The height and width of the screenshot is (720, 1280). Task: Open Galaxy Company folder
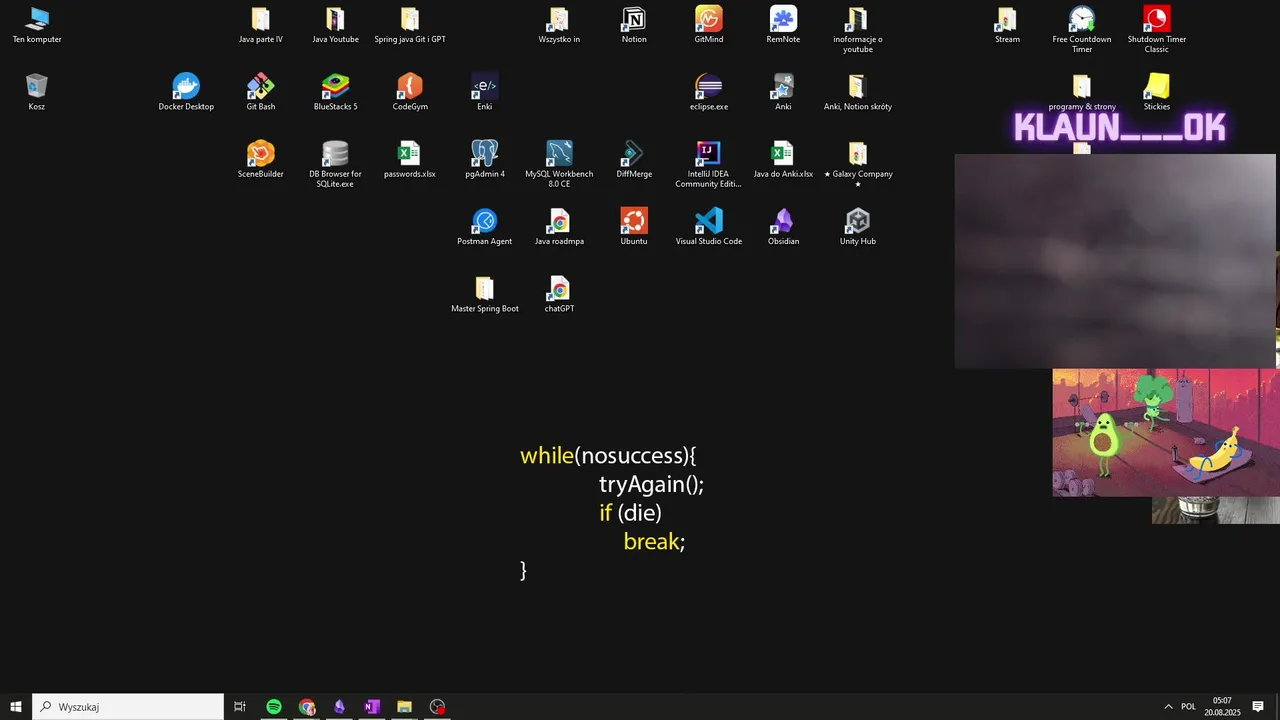click(858, 164)
